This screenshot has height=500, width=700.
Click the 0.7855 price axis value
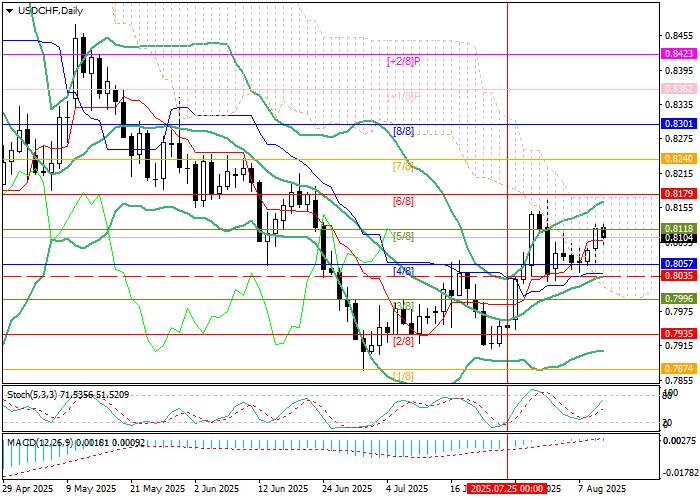pyautogui.click(x=679, y=380)
